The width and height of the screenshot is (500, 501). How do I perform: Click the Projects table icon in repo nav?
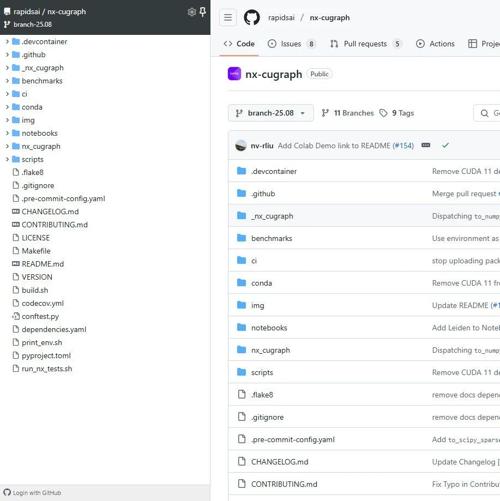[472, 44]
